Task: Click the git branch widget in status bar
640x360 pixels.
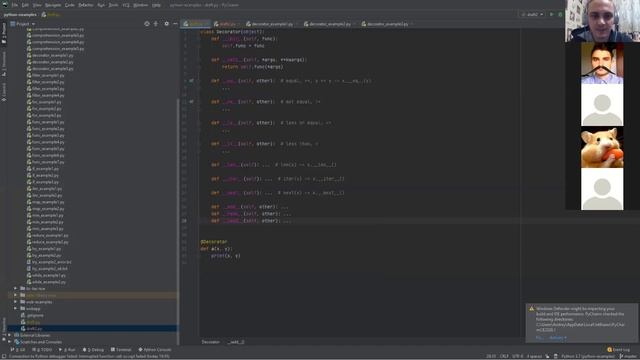Action: click(629, 356)
